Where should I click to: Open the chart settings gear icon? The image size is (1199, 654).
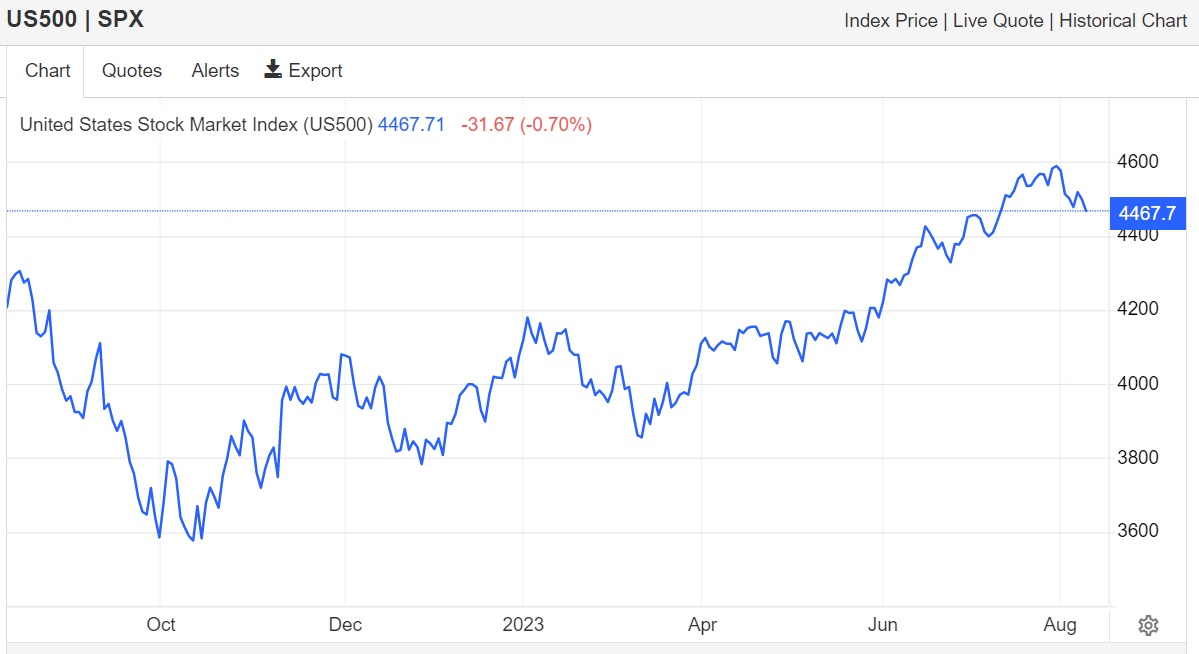(x=1148, y=626)
